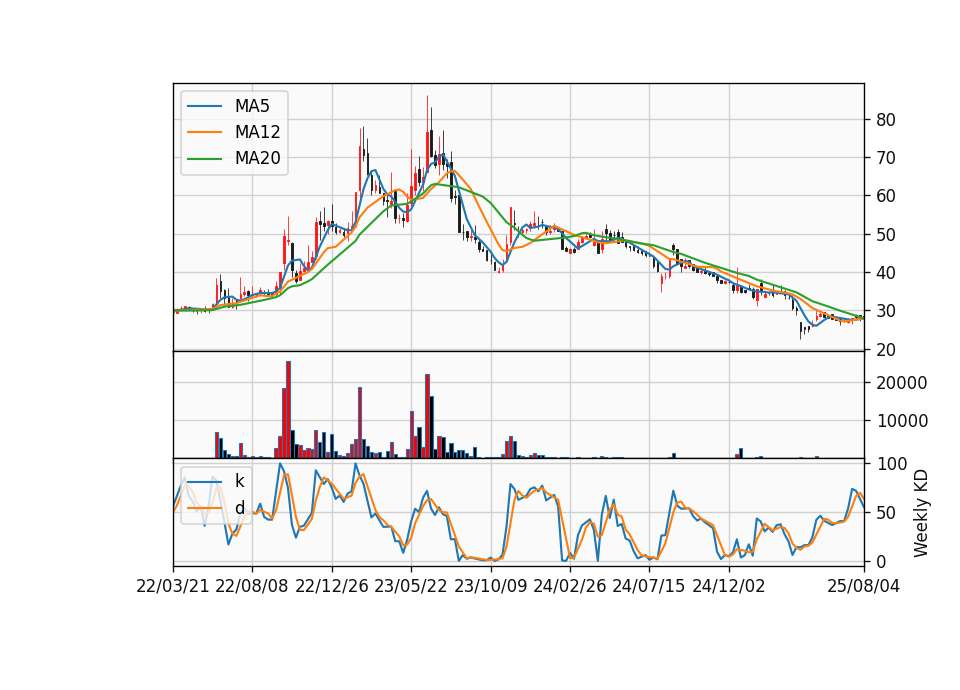Click the 'd' legend label in KD panel

click(x=239, y=508)
